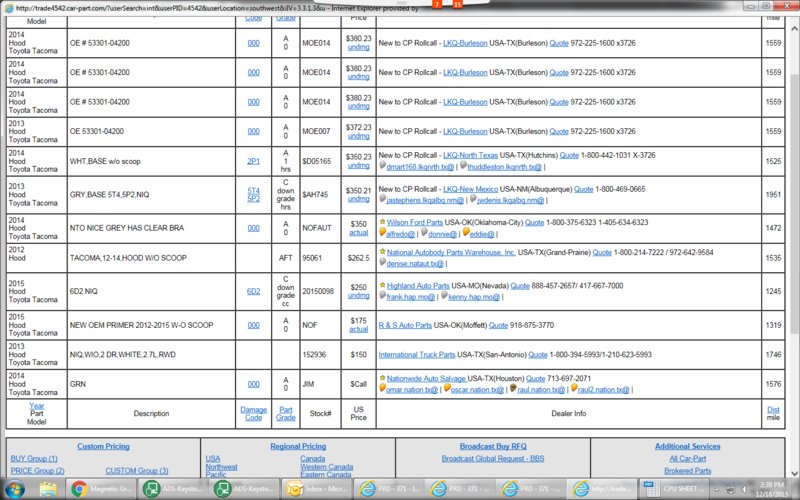Image resolution: width=800 pixels, height=500 pixels.
Task: Open International Truck Parts dealer link
Action: [x=417, y=355]
